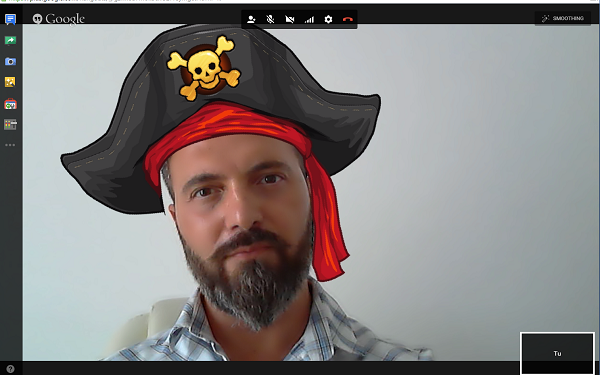600x375 pixels.
Task: Open the red toolbox app icon
Action: click(10, 104)
